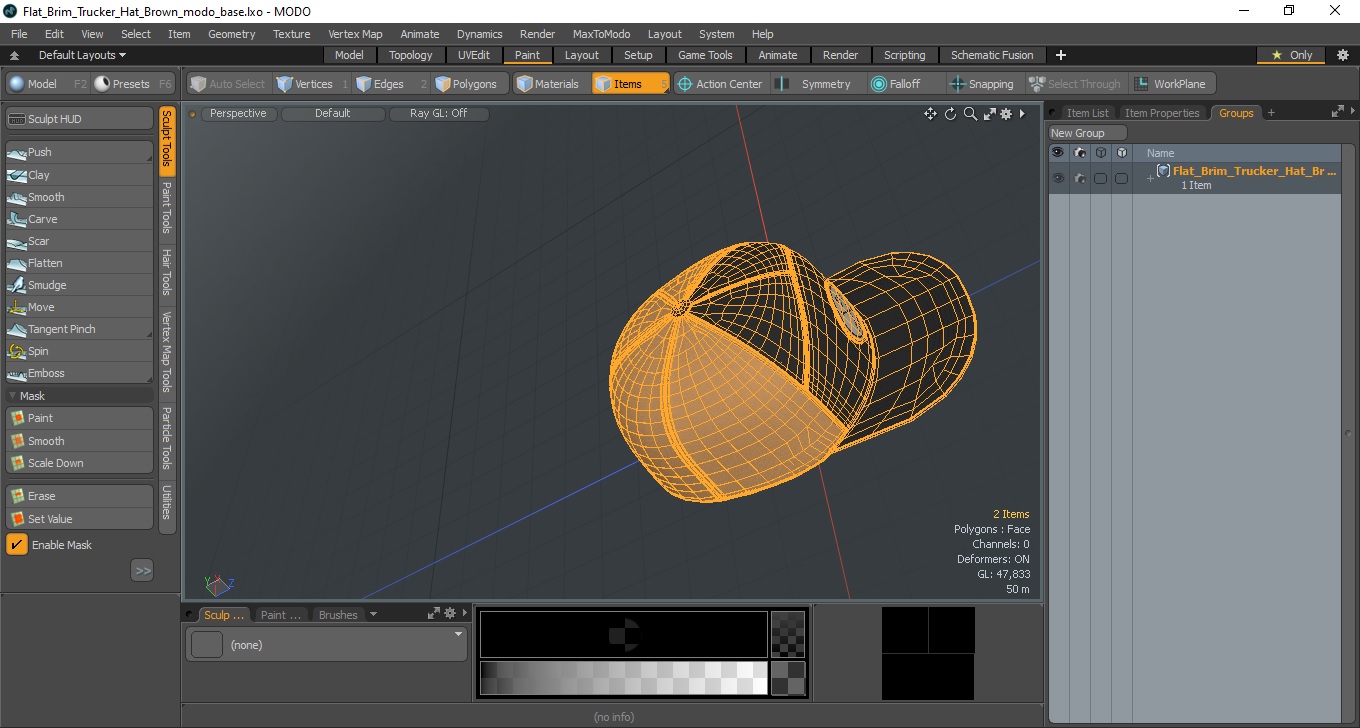This screenshot has height=728, width=1360.
Task: Select the Flatten sculpt tool
Action: coord(79,263)
